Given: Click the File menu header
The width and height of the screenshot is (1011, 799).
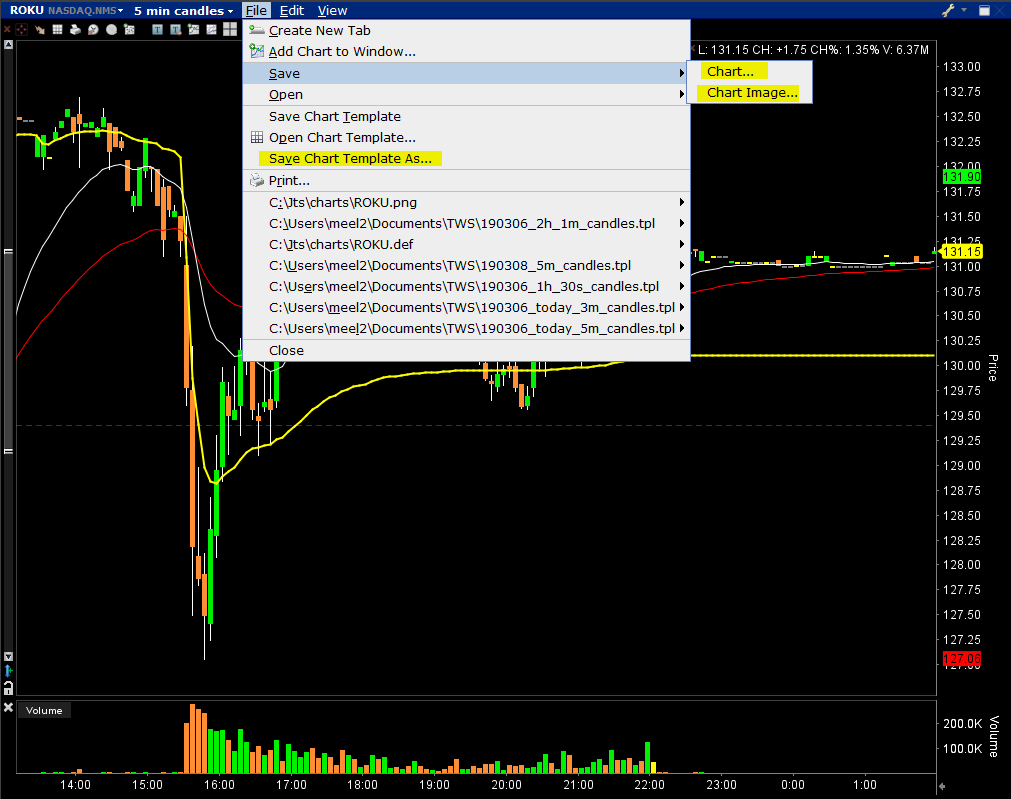Looking at the screenshot, I should pos(256,10).
